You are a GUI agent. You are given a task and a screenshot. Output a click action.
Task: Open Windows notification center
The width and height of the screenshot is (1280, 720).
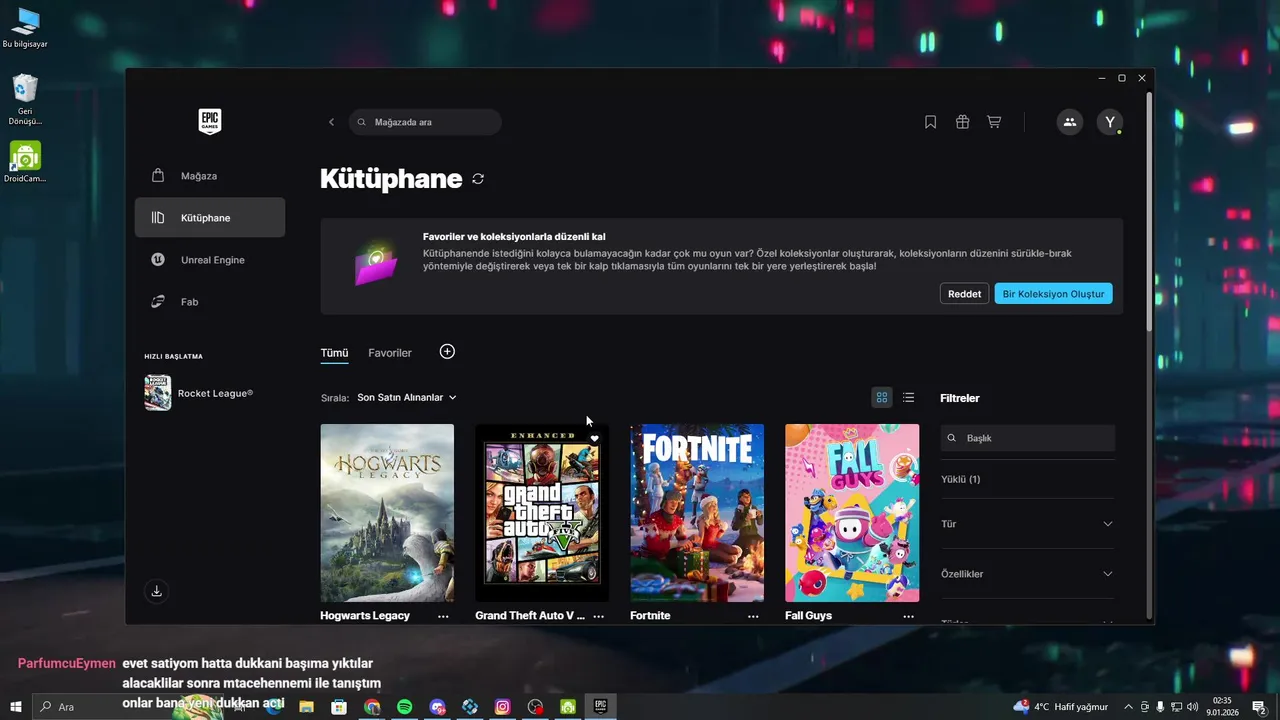(x=1259, y=707)
